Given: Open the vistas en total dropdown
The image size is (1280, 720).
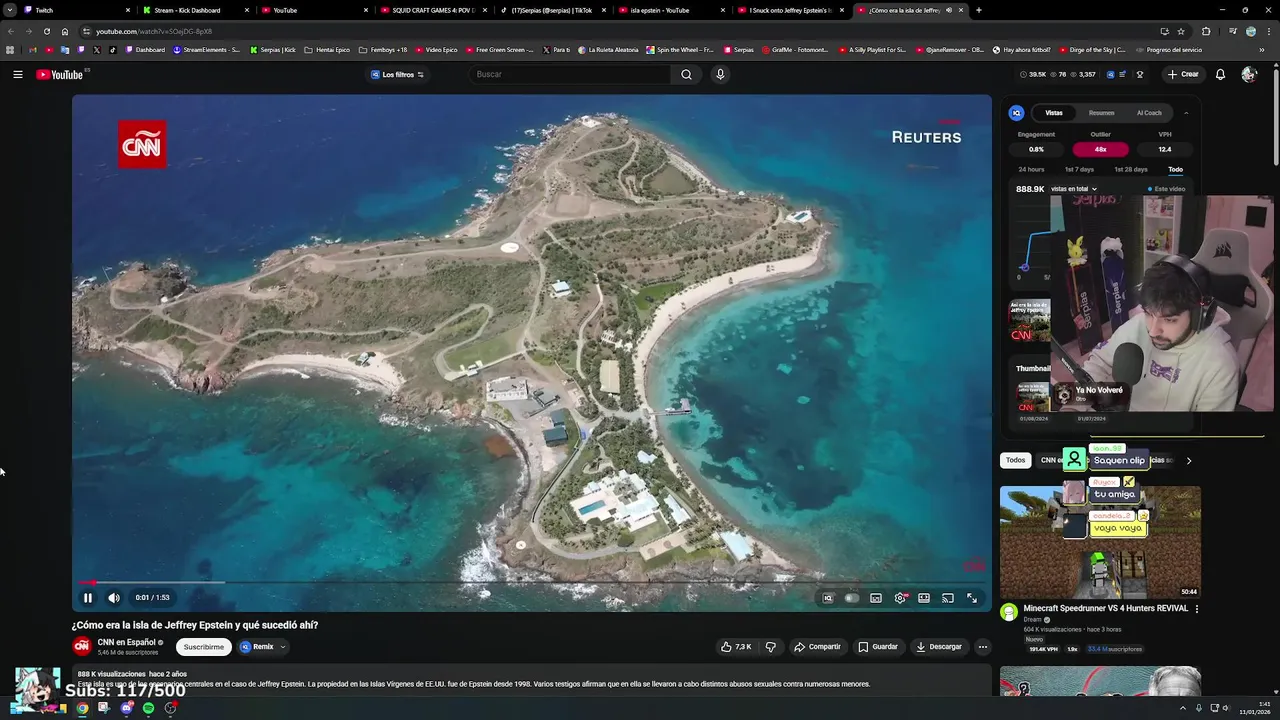Looking at the screenshot, I should point(1074,189).
